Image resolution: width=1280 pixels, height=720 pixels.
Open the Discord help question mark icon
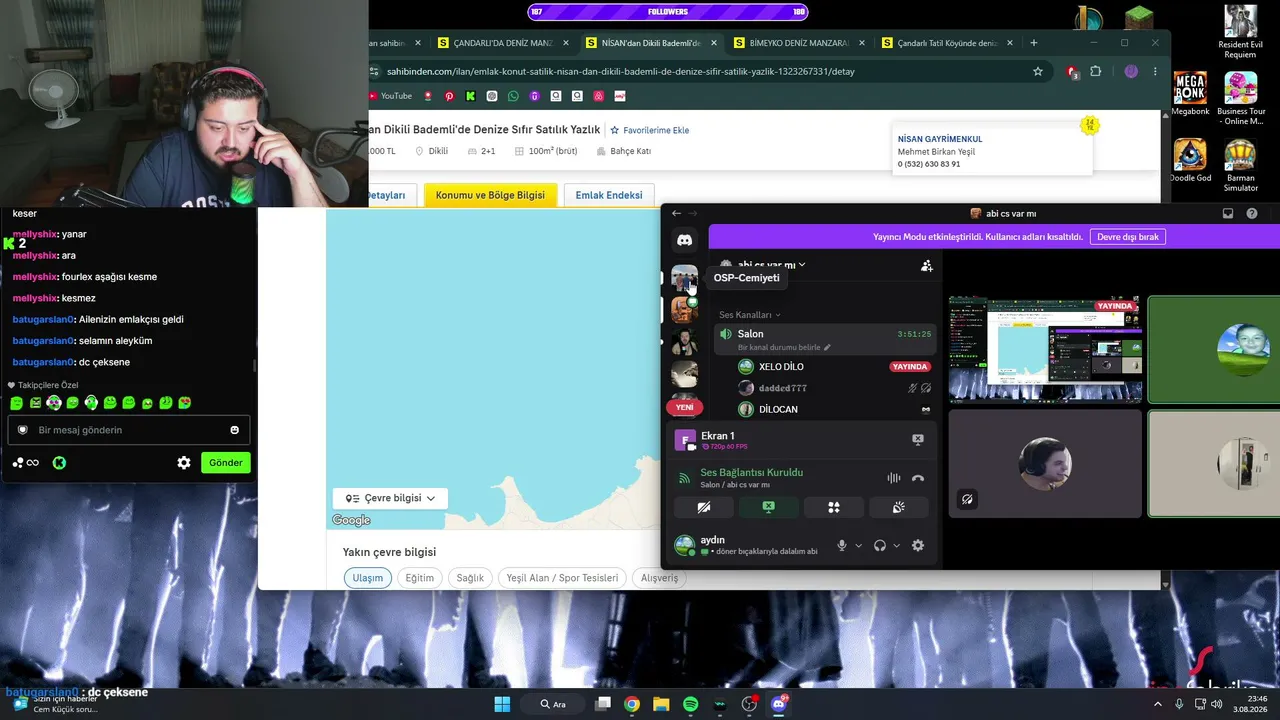click(1252, 213)
